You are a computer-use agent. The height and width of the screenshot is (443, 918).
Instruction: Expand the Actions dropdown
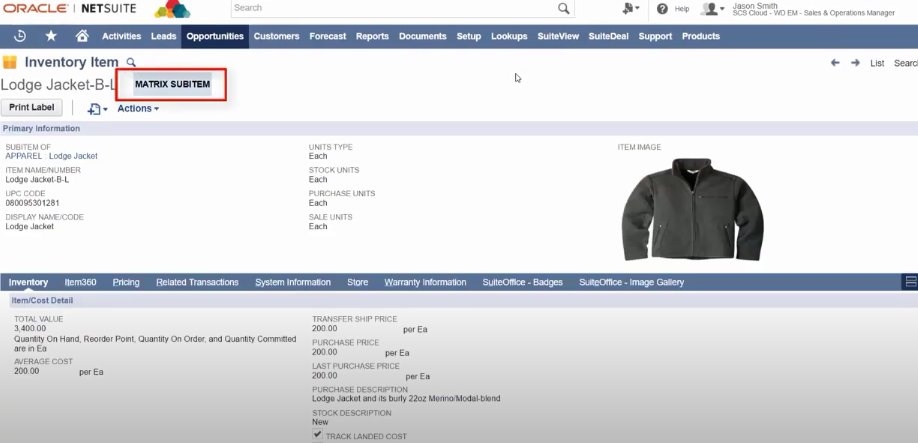coord(138,108)
